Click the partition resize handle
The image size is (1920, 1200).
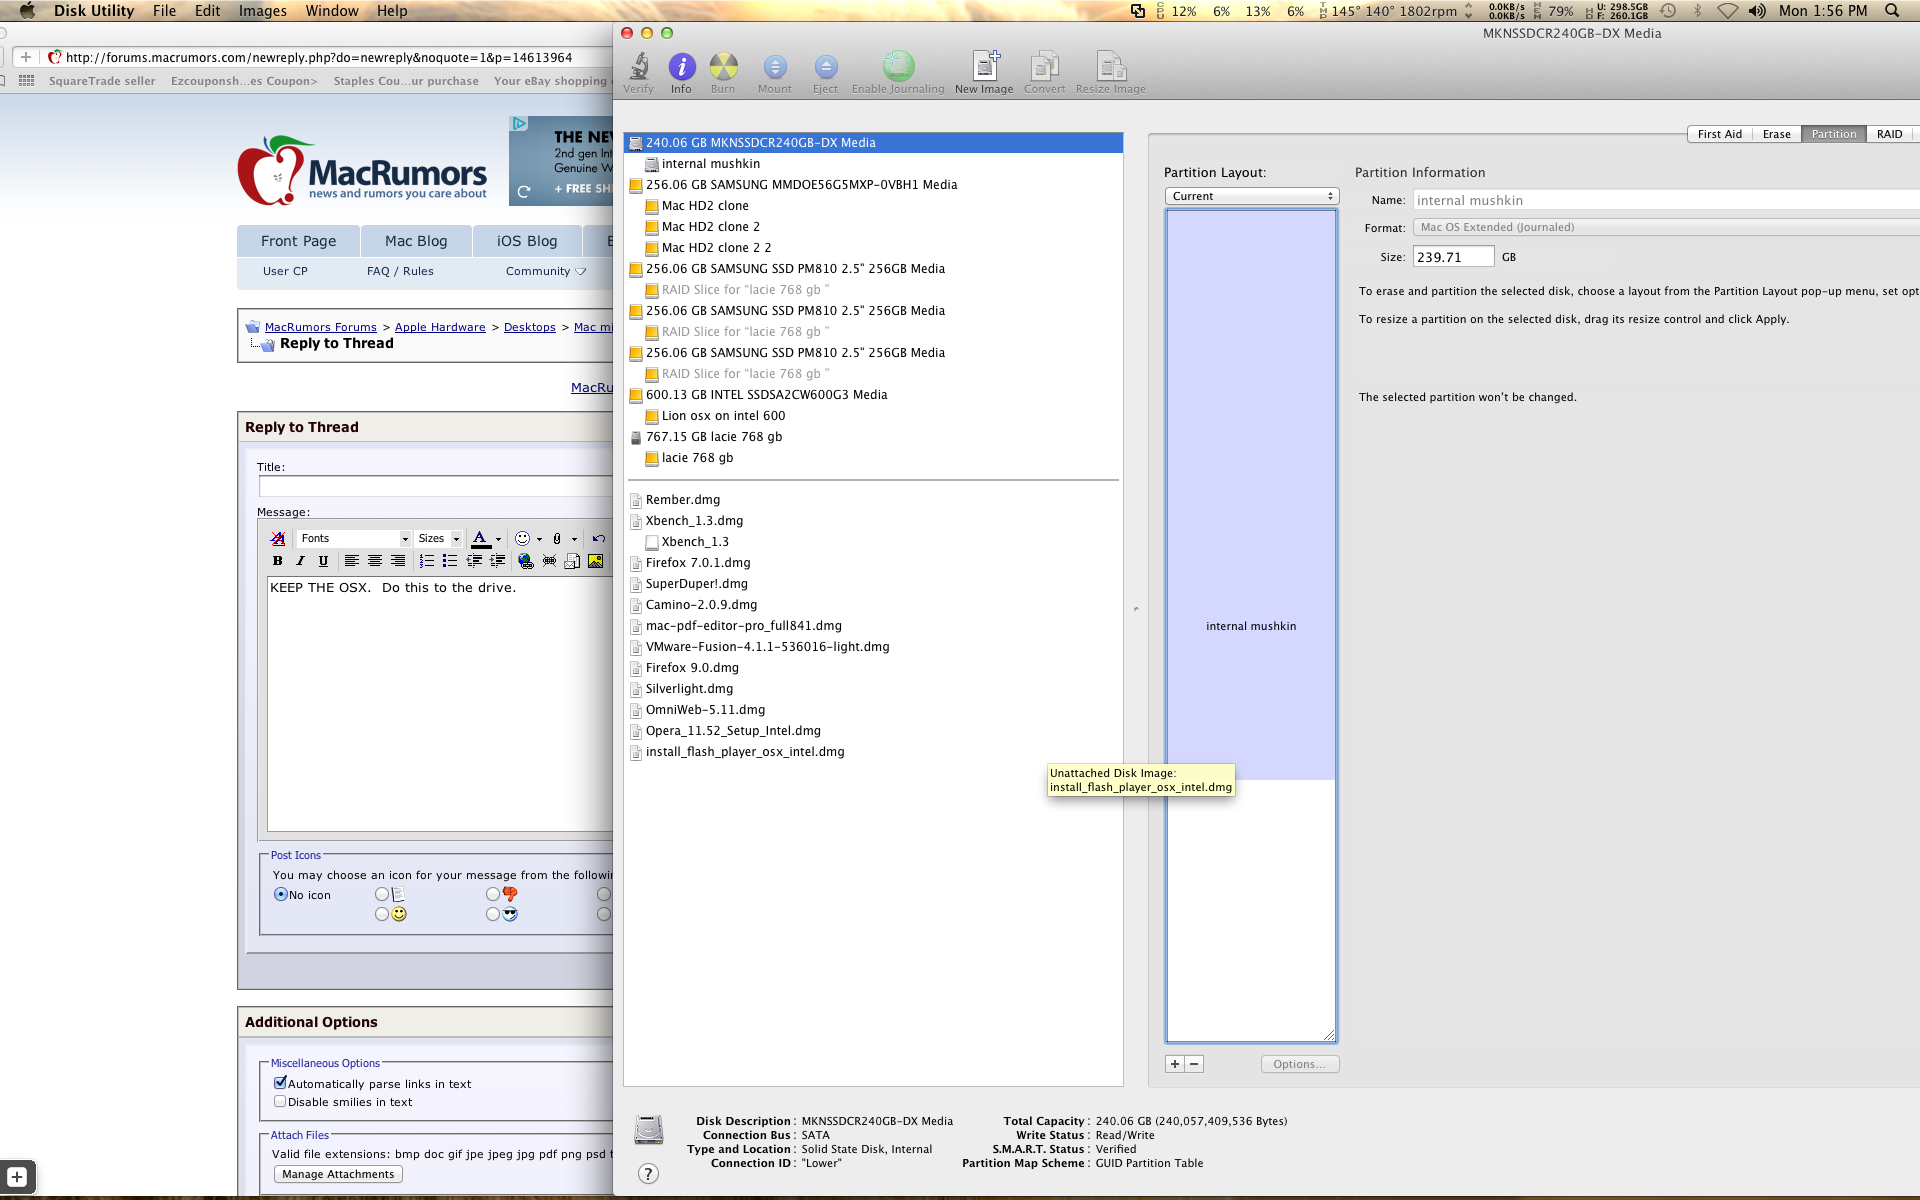(1329, 1035)
